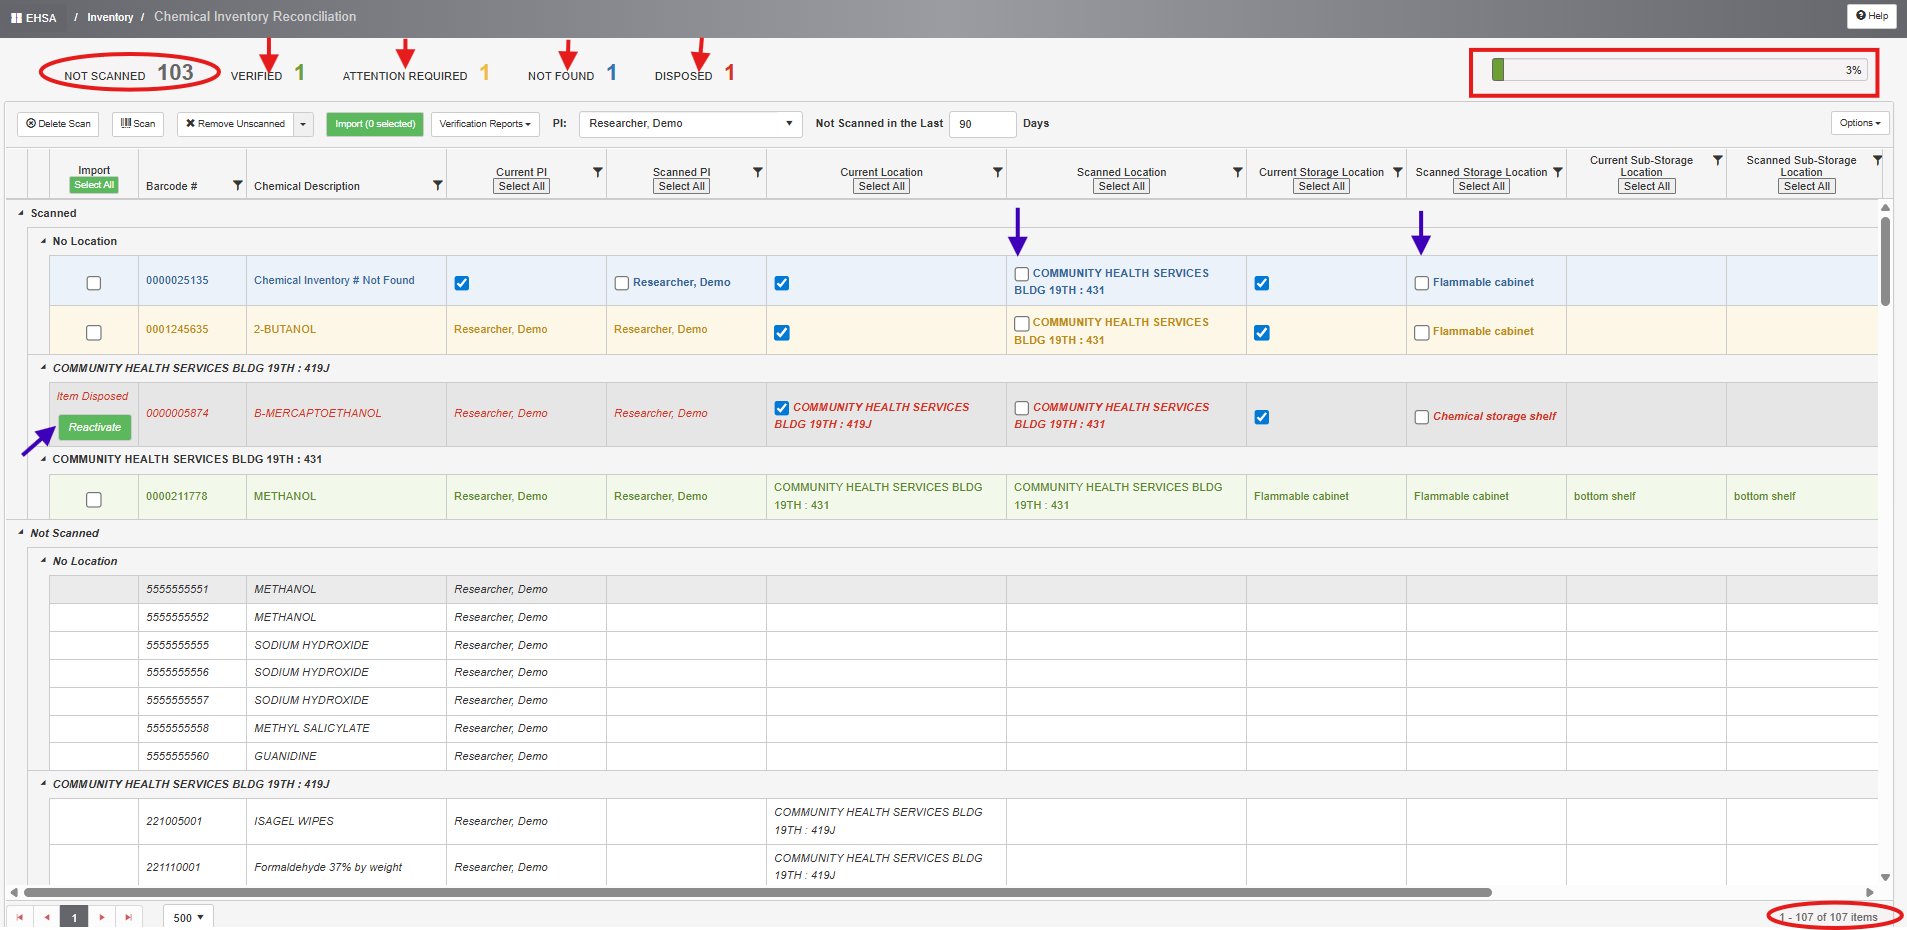
Task: Click the Scan button
Action: click(138, 124)
